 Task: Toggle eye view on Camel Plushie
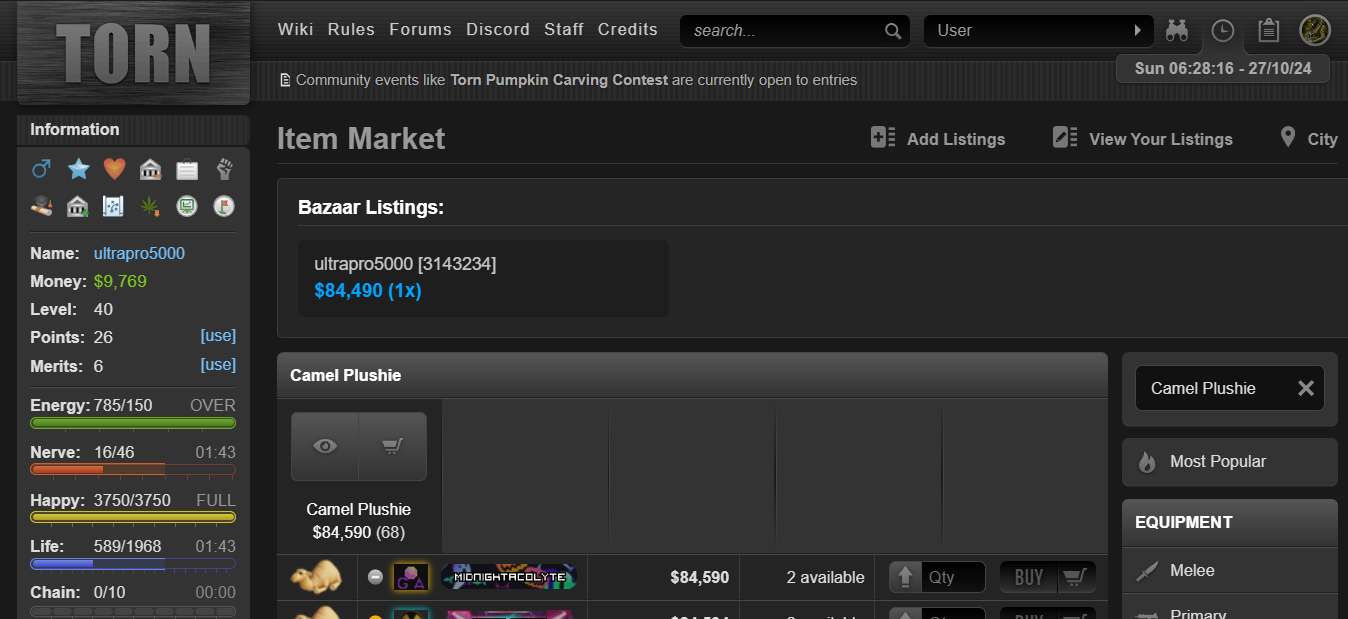[325, 447]
